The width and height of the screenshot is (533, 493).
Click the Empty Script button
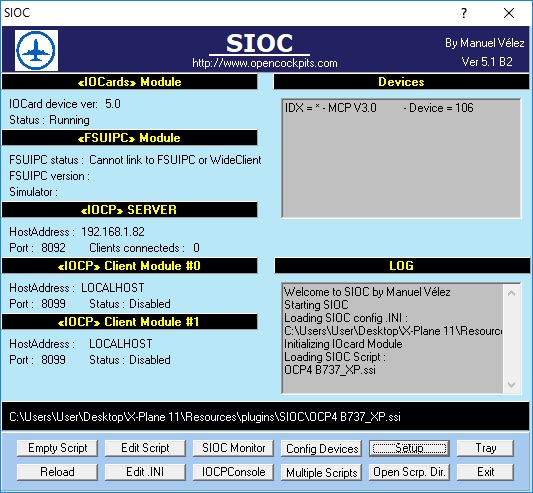[57, 448]
